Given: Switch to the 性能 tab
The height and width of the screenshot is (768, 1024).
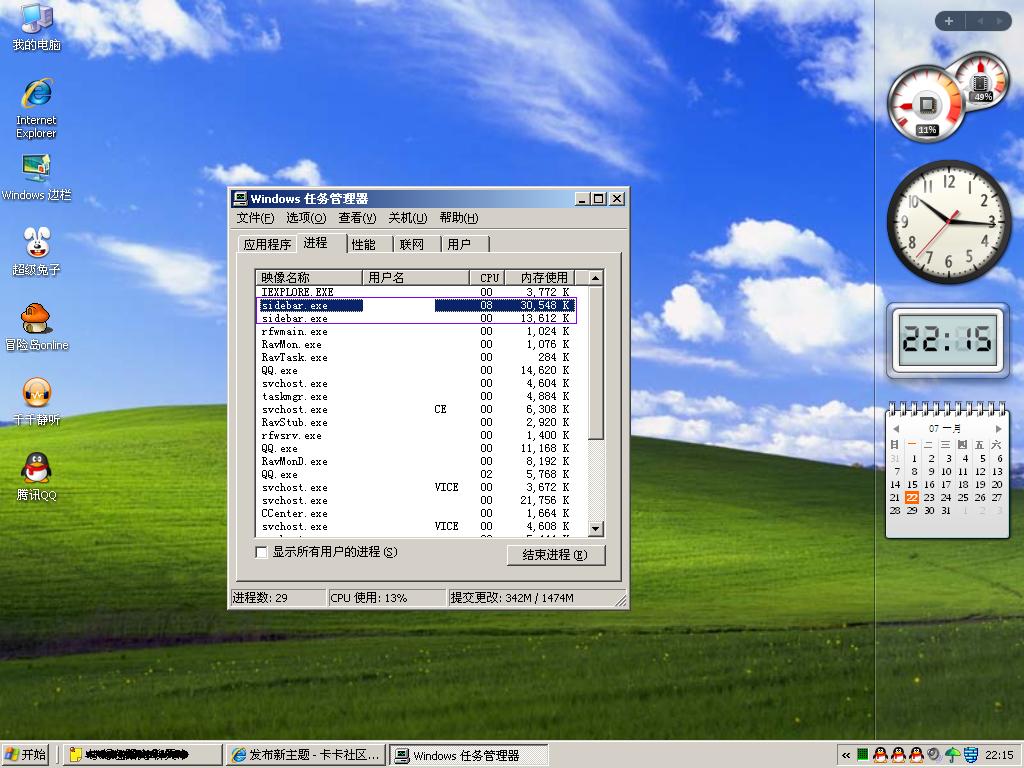Looking at the screenshot, I should [364, 244].
